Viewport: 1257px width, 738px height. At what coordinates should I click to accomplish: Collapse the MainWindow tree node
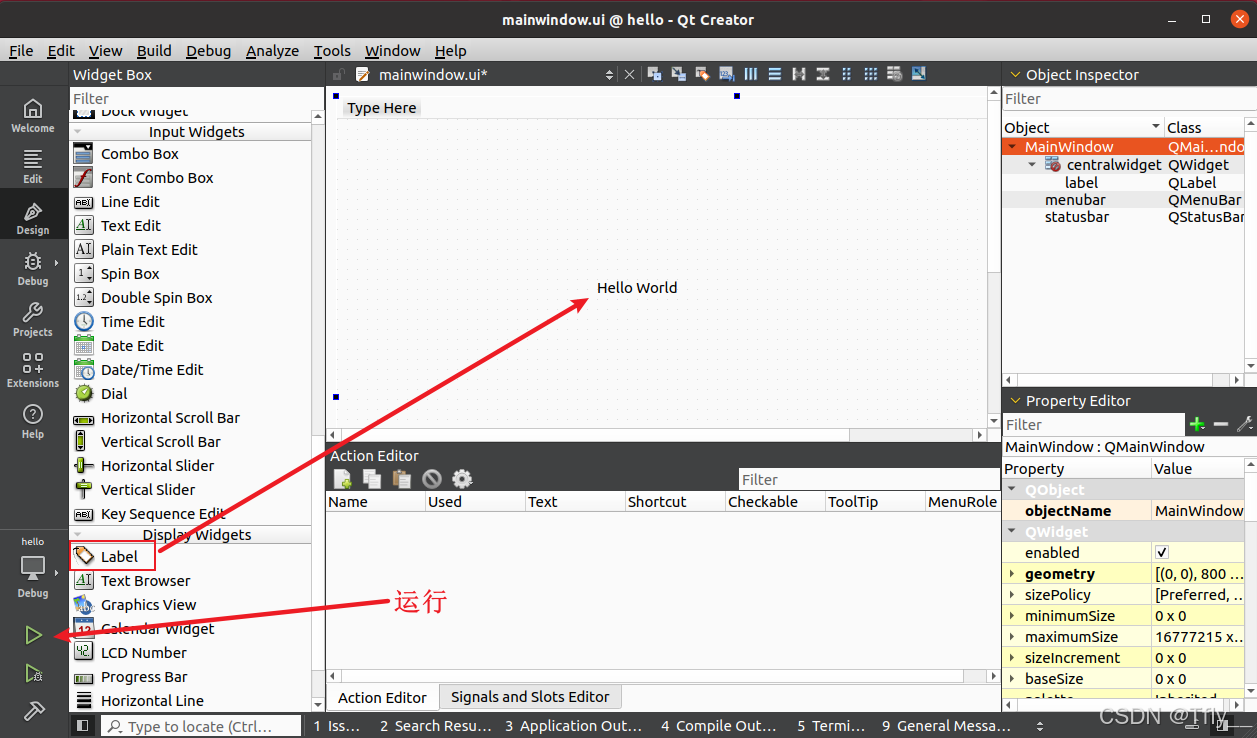tap(1012, 147)
